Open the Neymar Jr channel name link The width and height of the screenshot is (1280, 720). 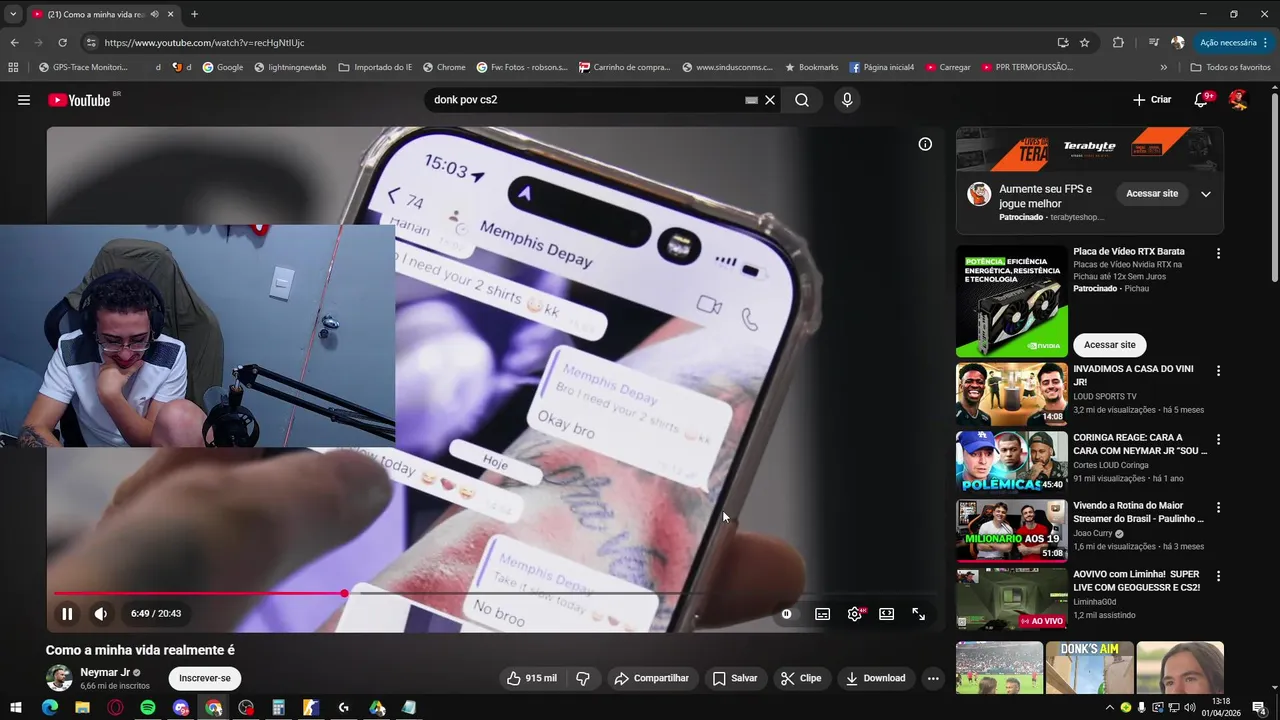click(105, 673)
